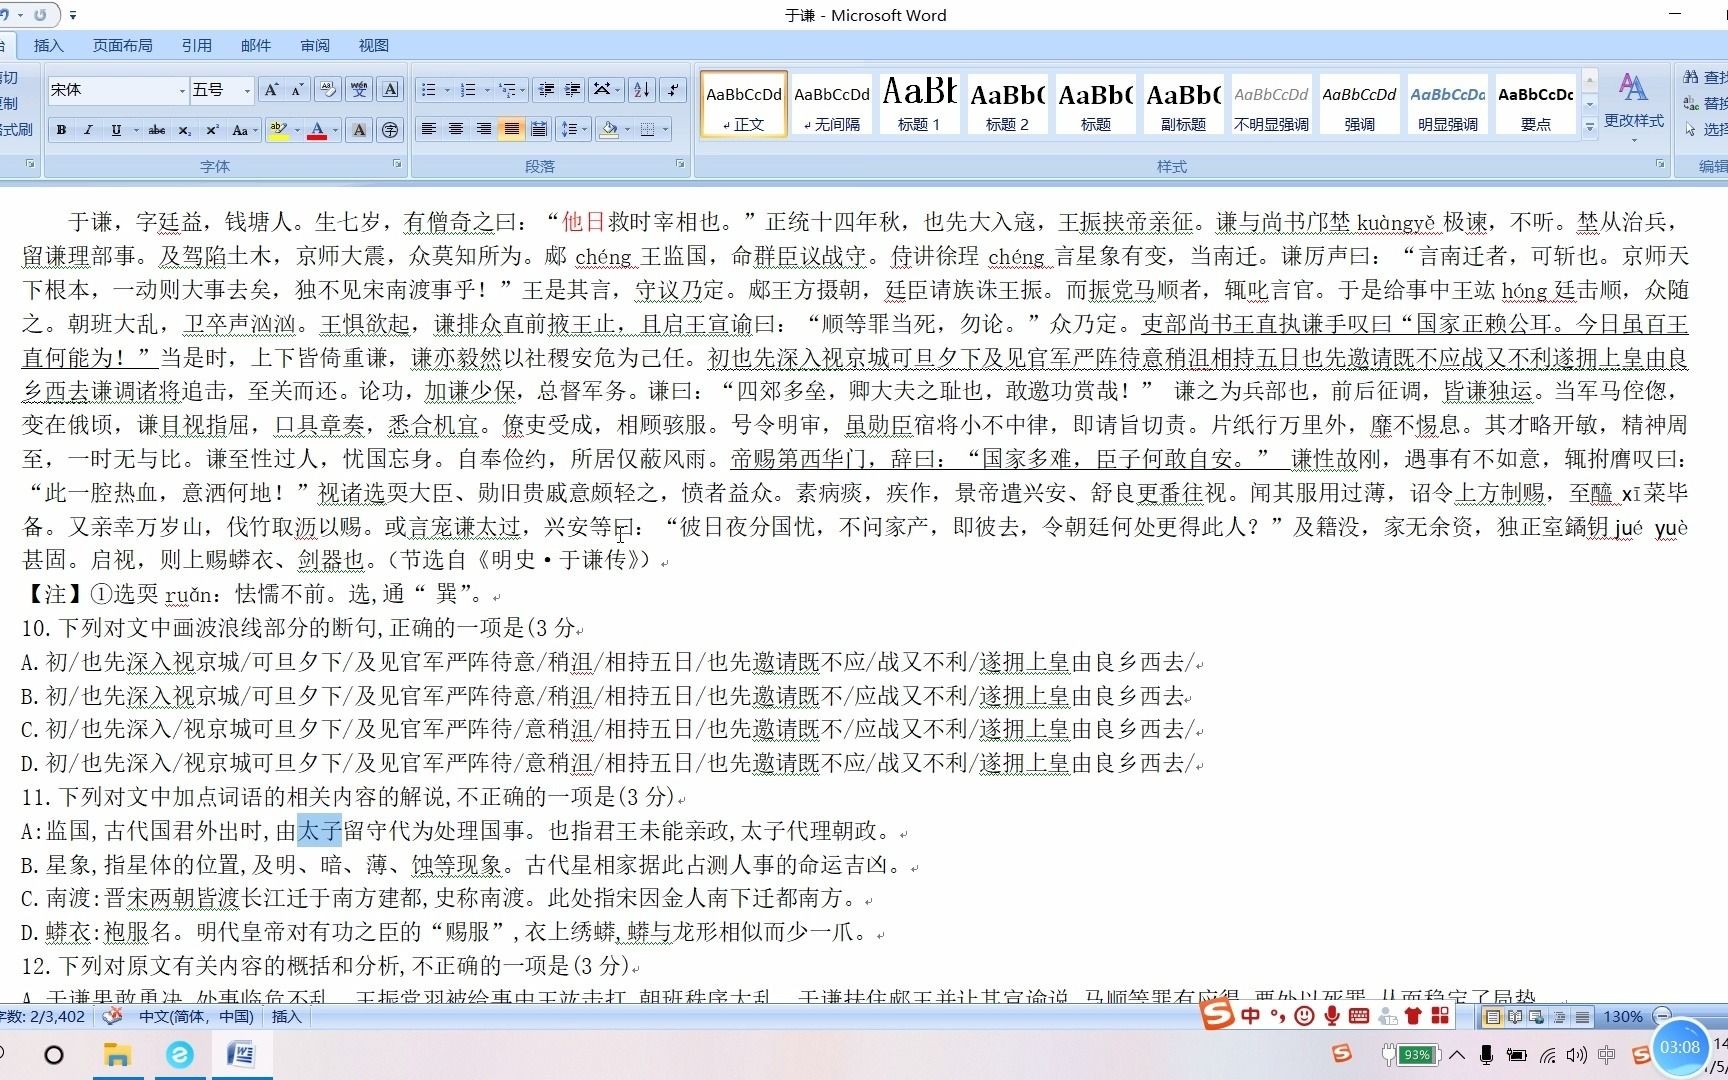Click the Shrink Font icon

297,90
